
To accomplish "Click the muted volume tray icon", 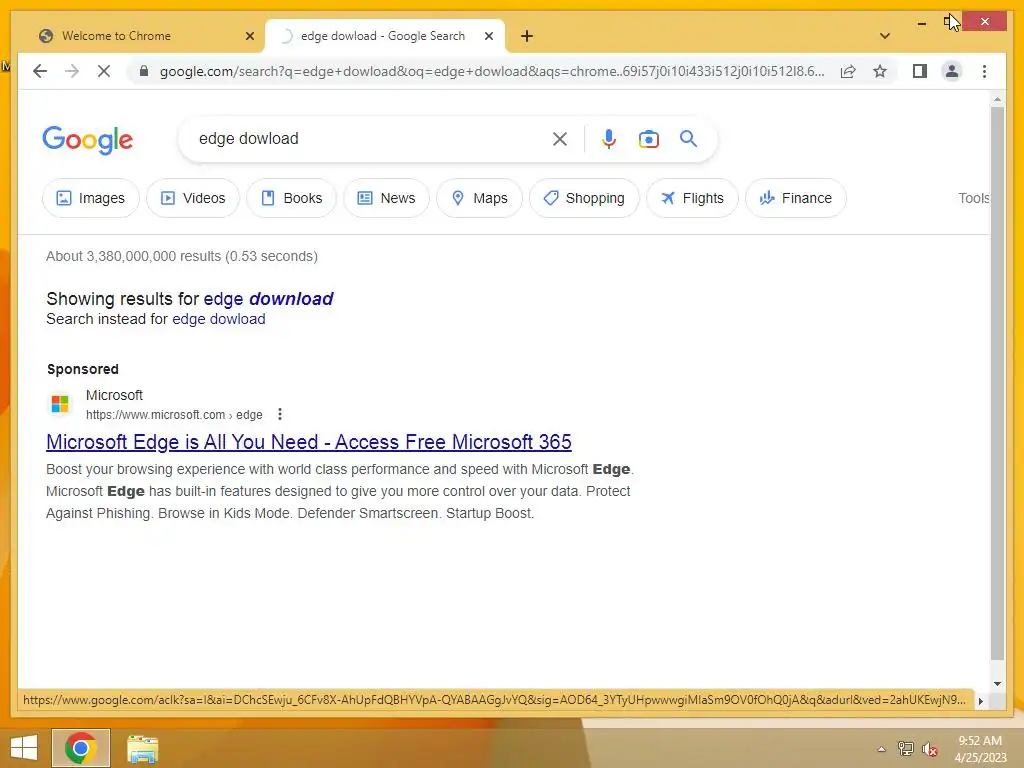I will (x=929, y=749).
